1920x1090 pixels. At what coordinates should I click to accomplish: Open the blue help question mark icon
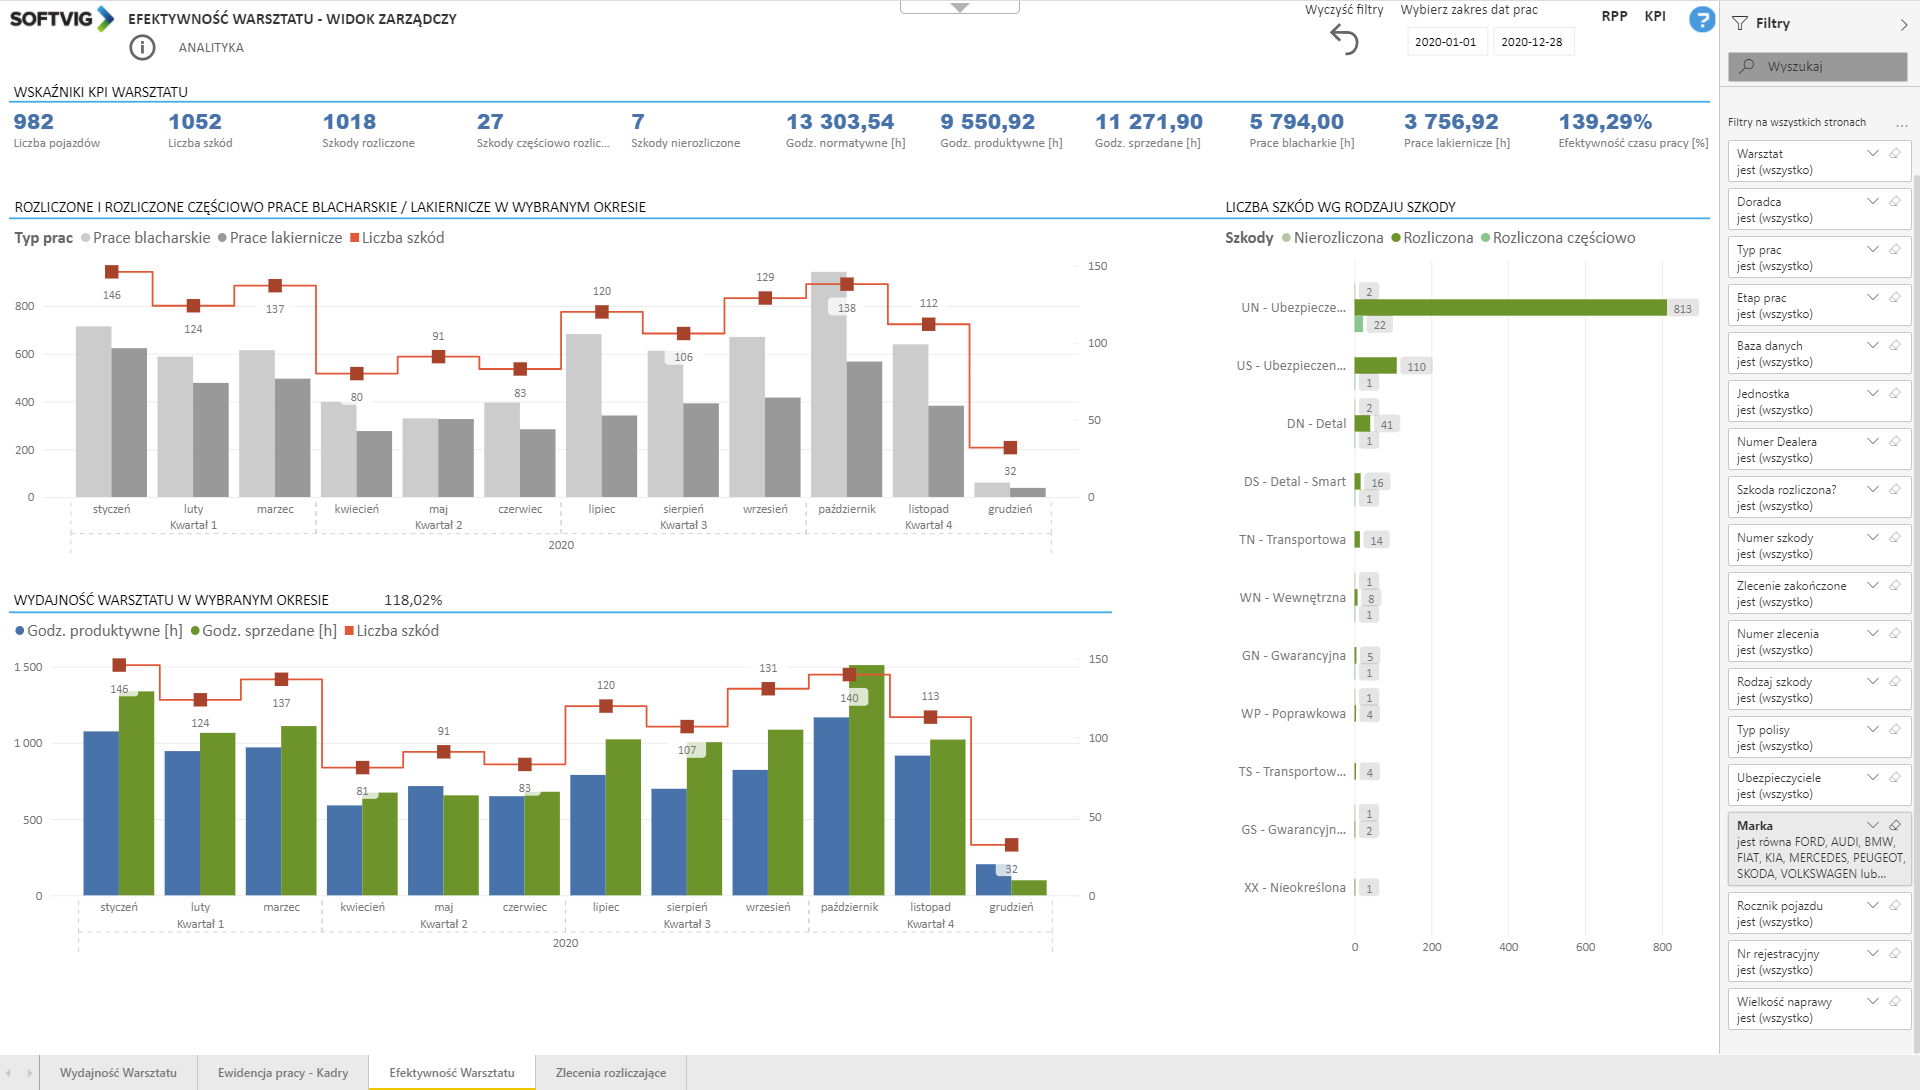[x=1701, y=19]
